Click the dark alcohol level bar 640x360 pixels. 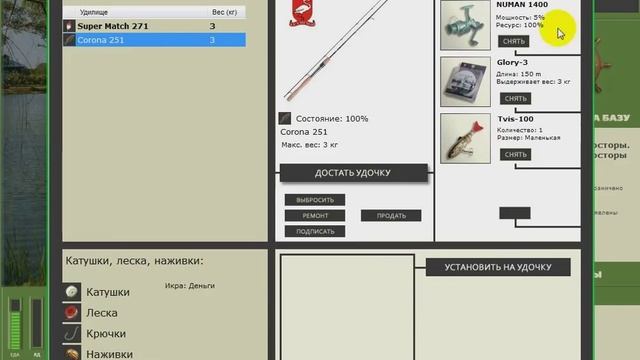(37, 324)
